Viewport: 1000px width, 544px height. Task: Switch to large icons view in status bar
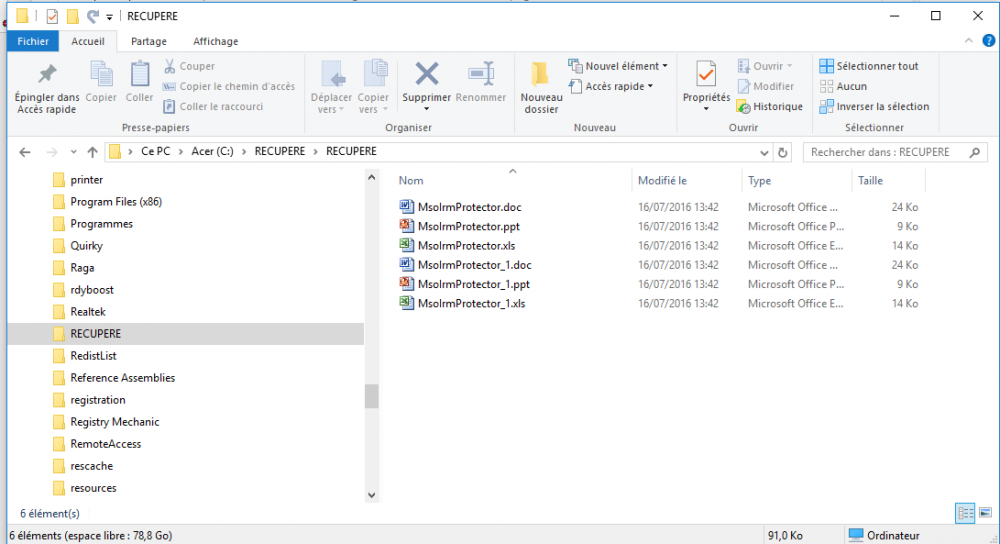984,513
